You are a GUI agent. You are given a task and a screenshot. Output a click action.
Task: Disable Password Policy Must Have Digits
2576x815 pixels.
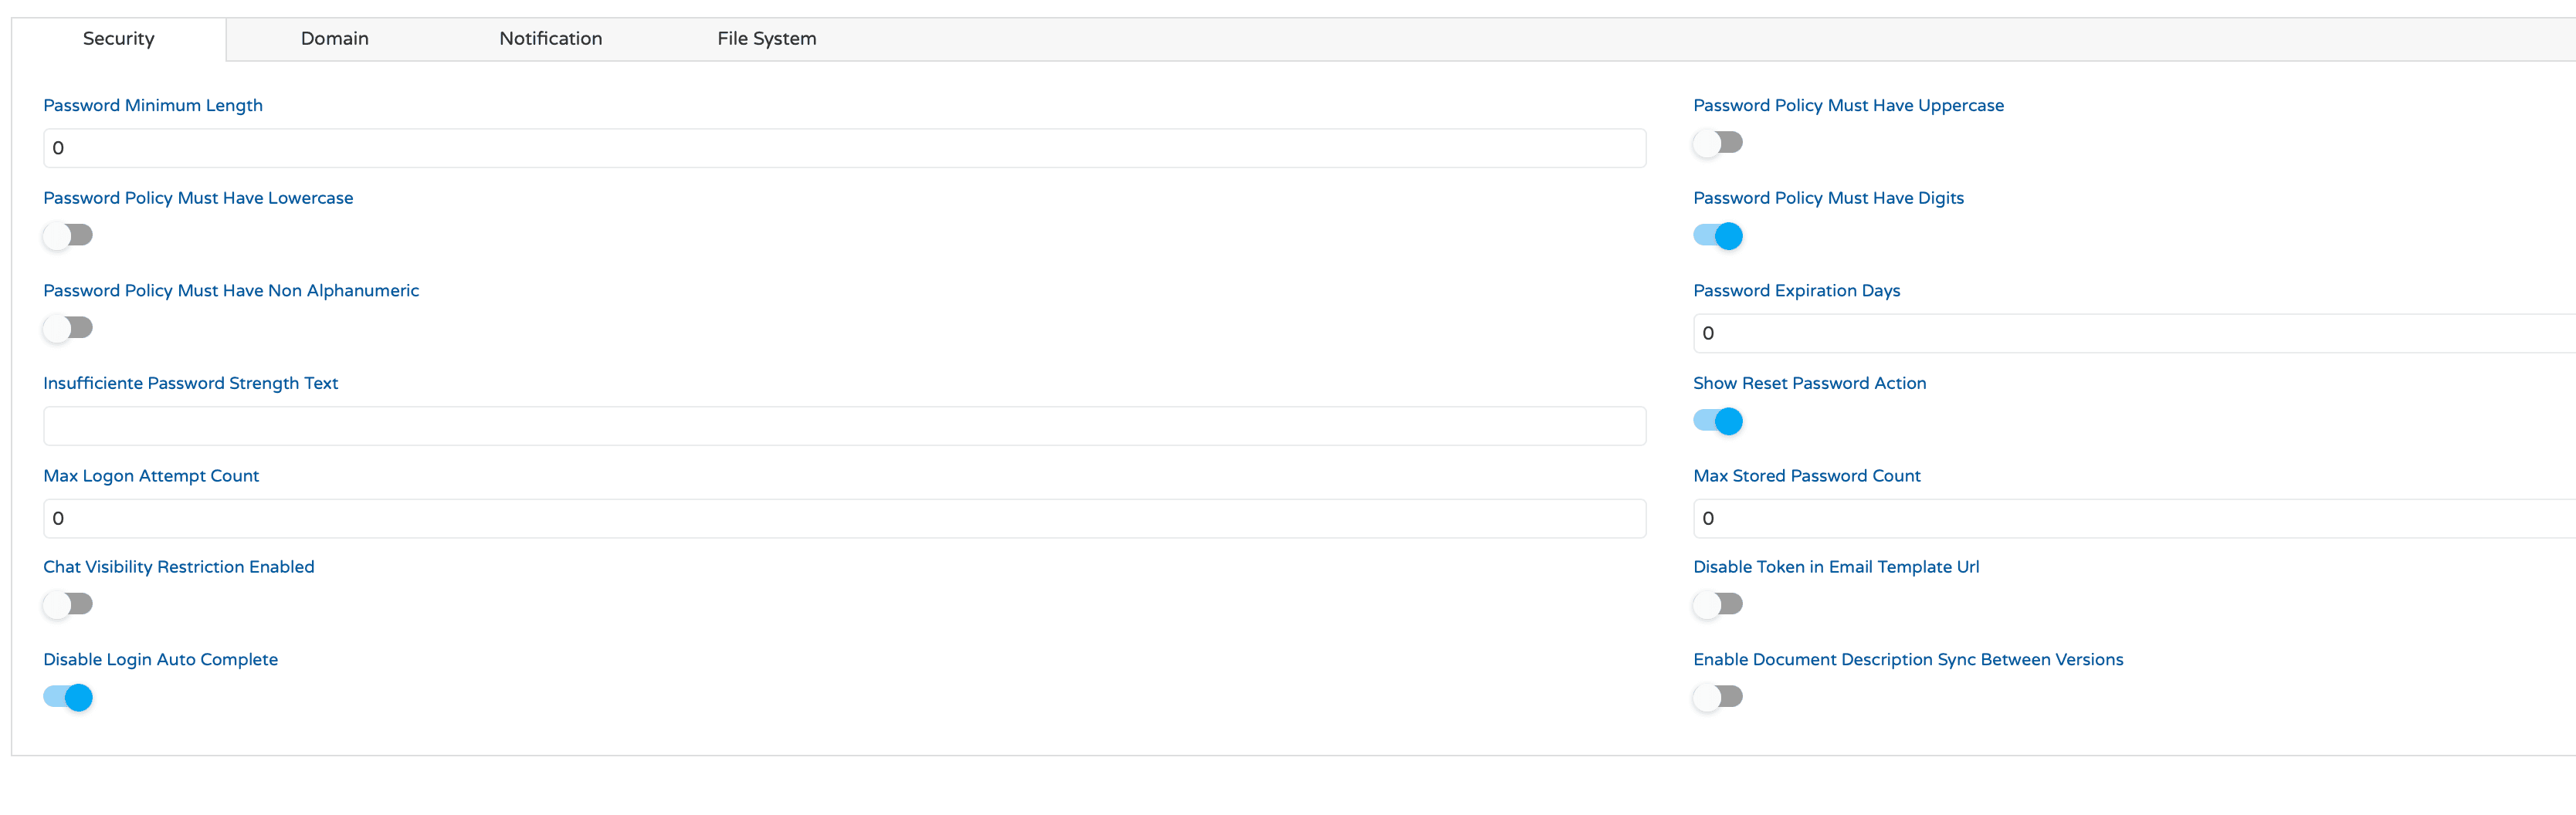point(1717,236)
